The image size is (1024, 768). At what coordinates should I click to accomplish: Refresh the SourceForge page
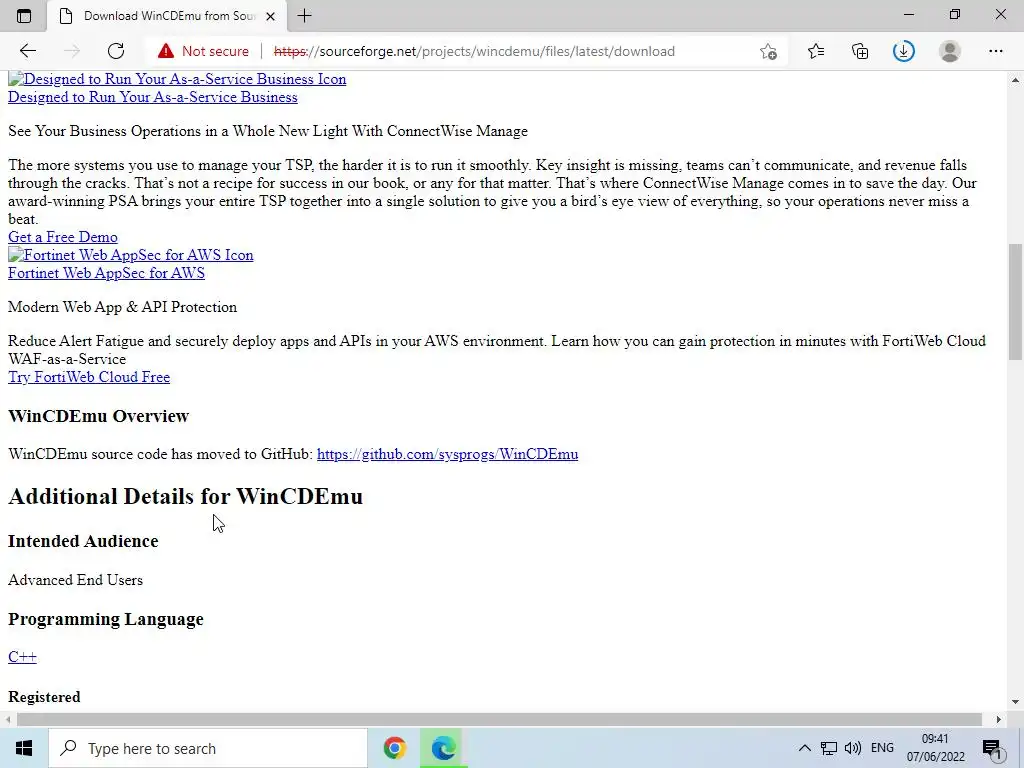coord(116,51)
